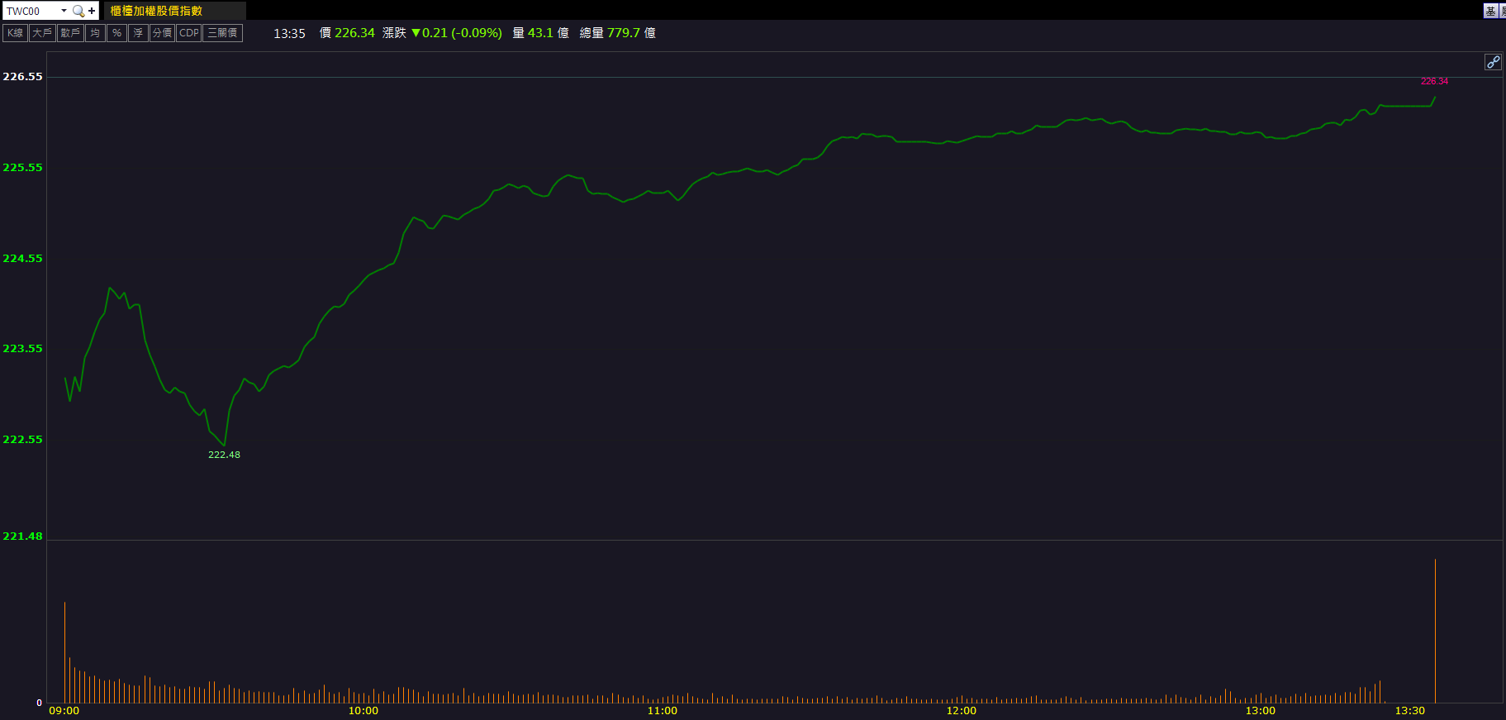The height and width of the screenshot is (720, 1506).
Task: Click the 13:00 time axis label
Action: coord(1260,711)
